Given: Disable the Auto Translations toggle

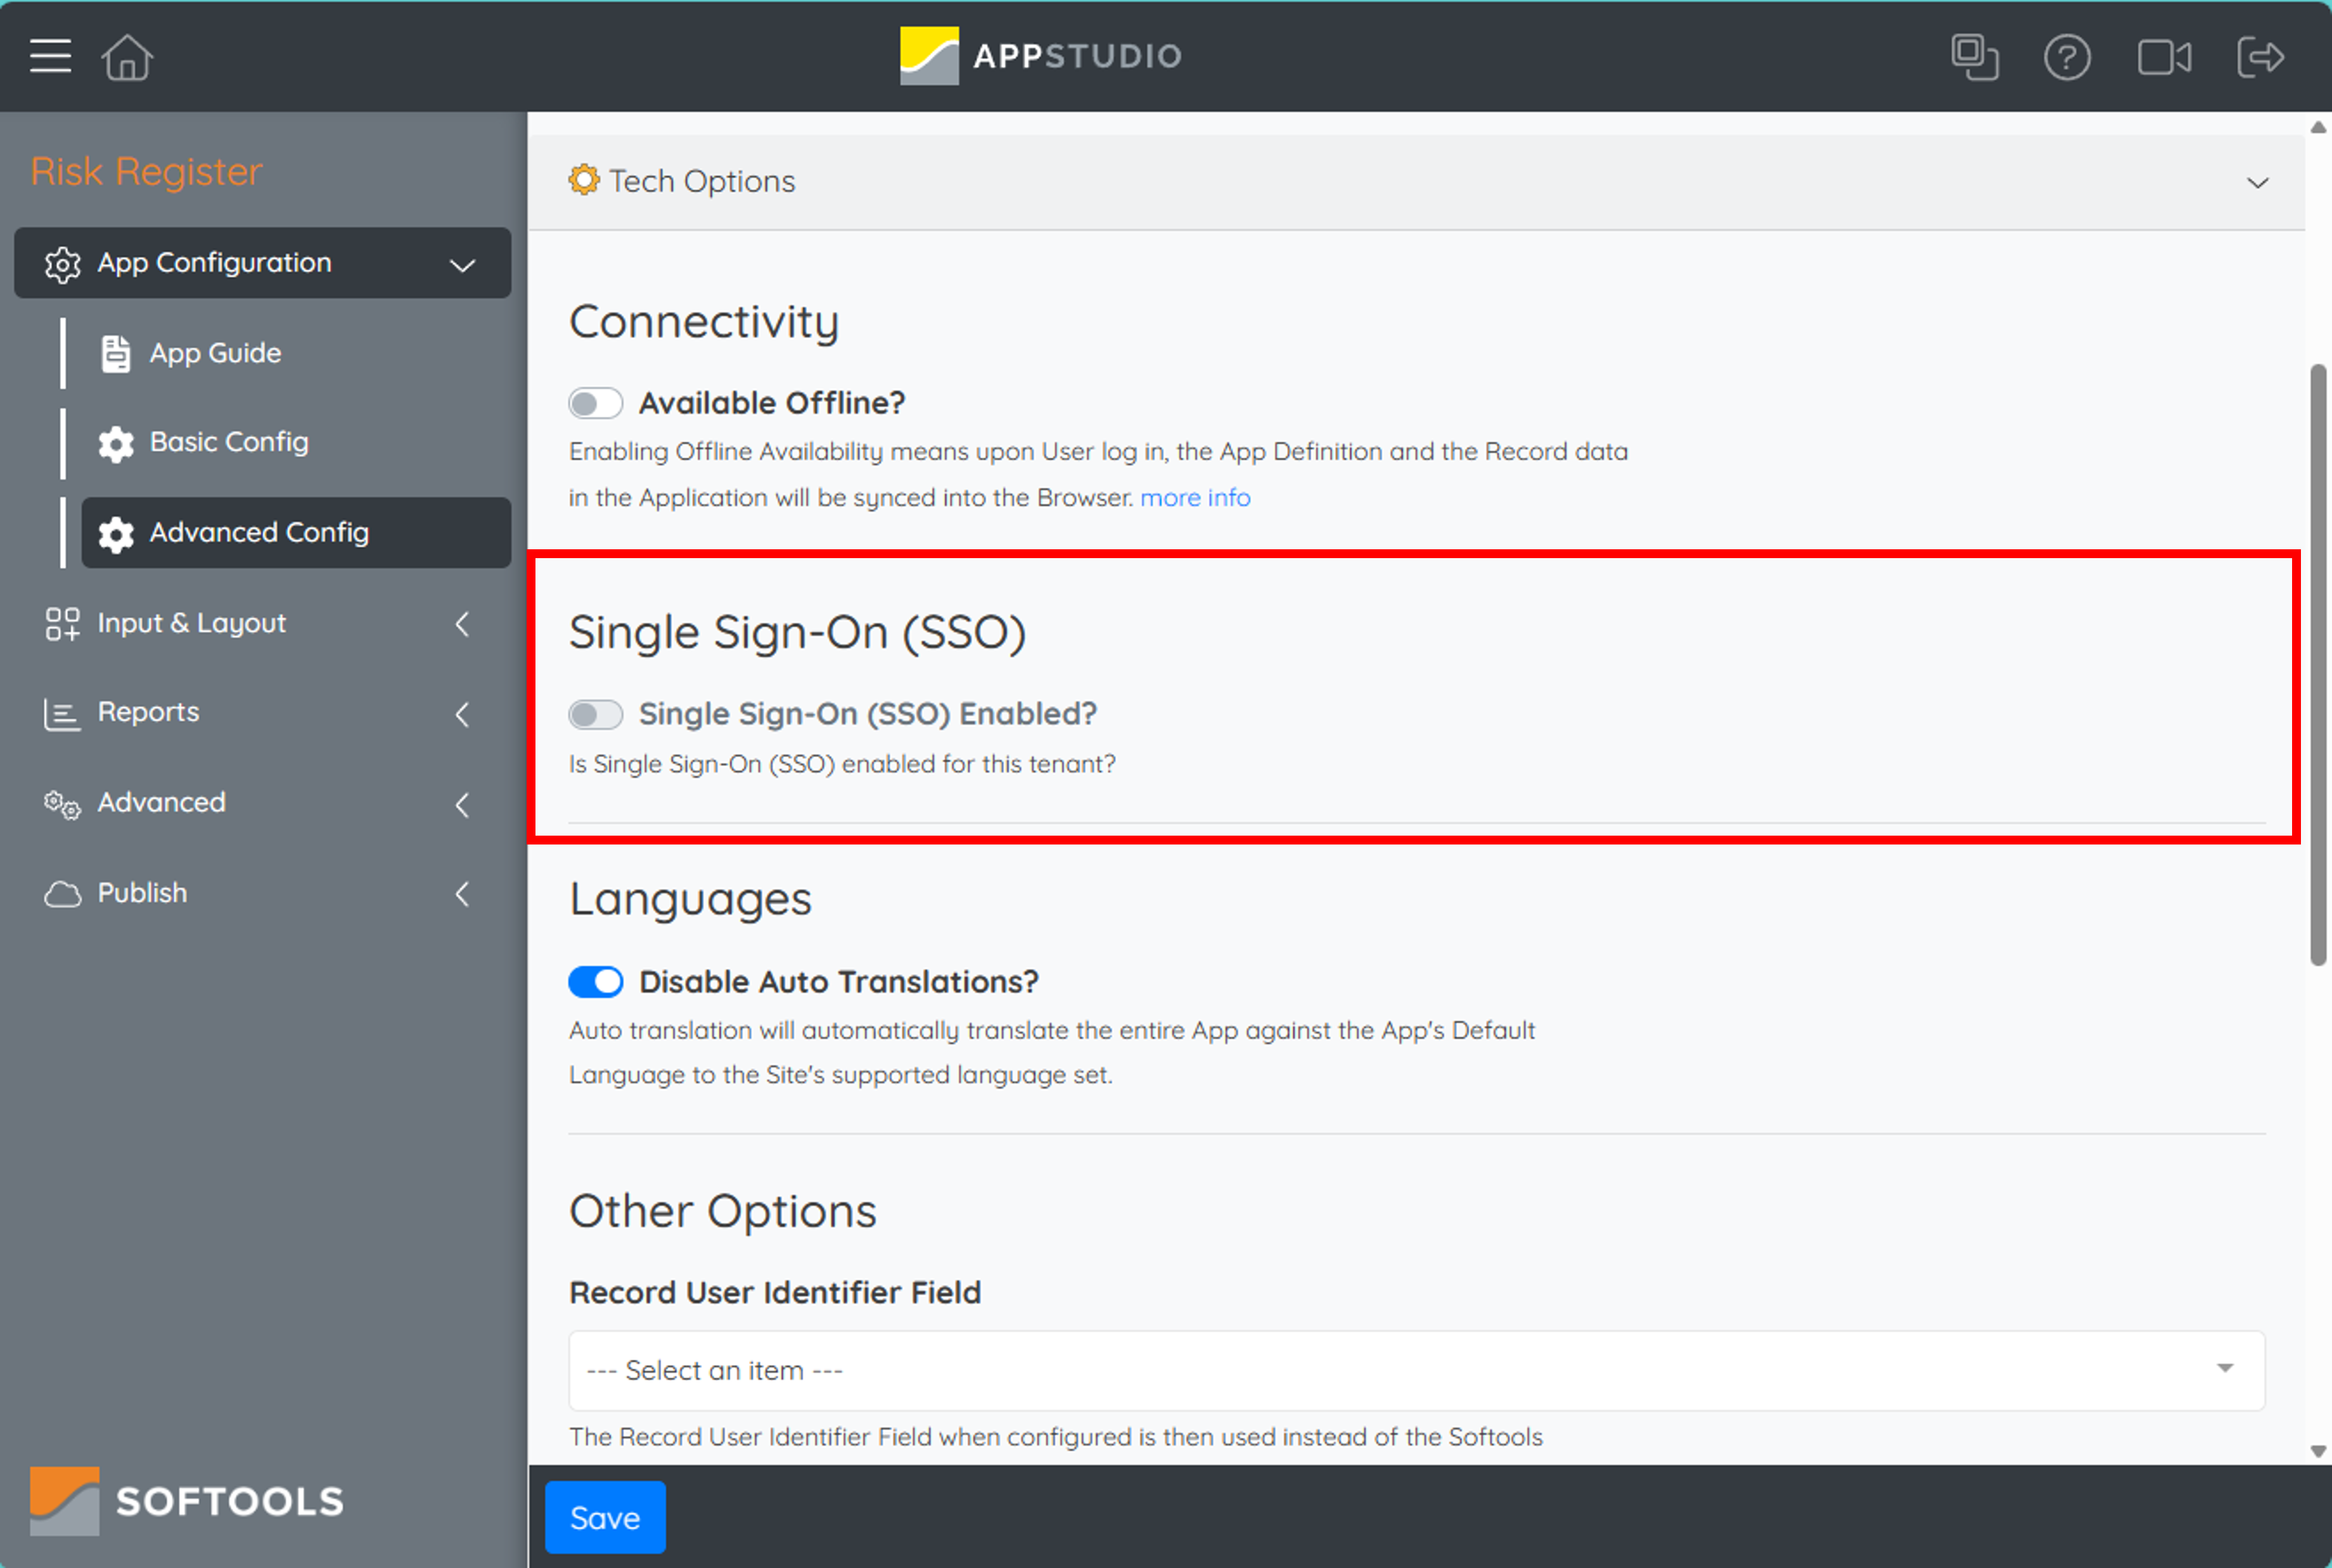Looking at the screenshot, I should (595, 981).
